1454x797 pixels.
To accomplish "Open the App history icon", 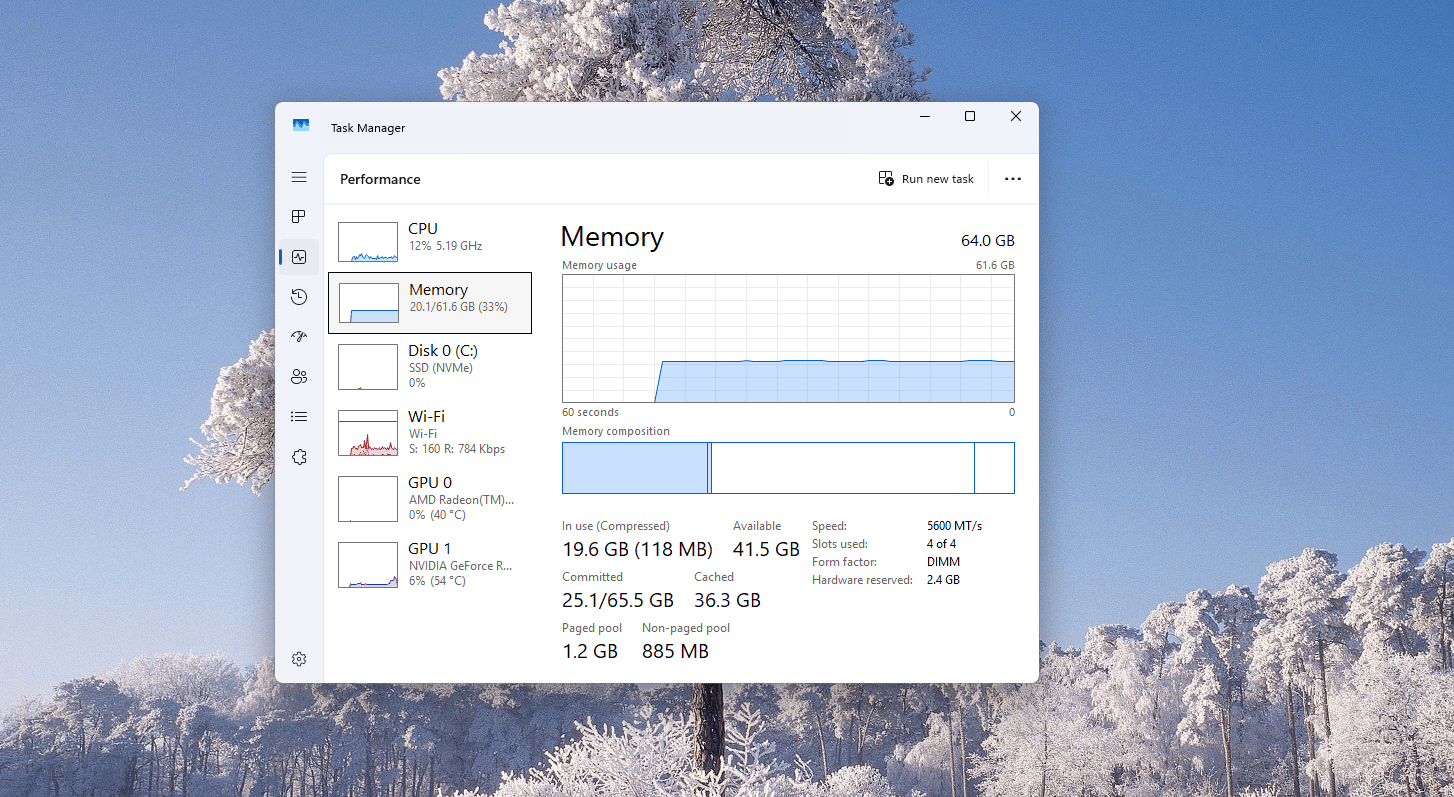I will point(299,297).
